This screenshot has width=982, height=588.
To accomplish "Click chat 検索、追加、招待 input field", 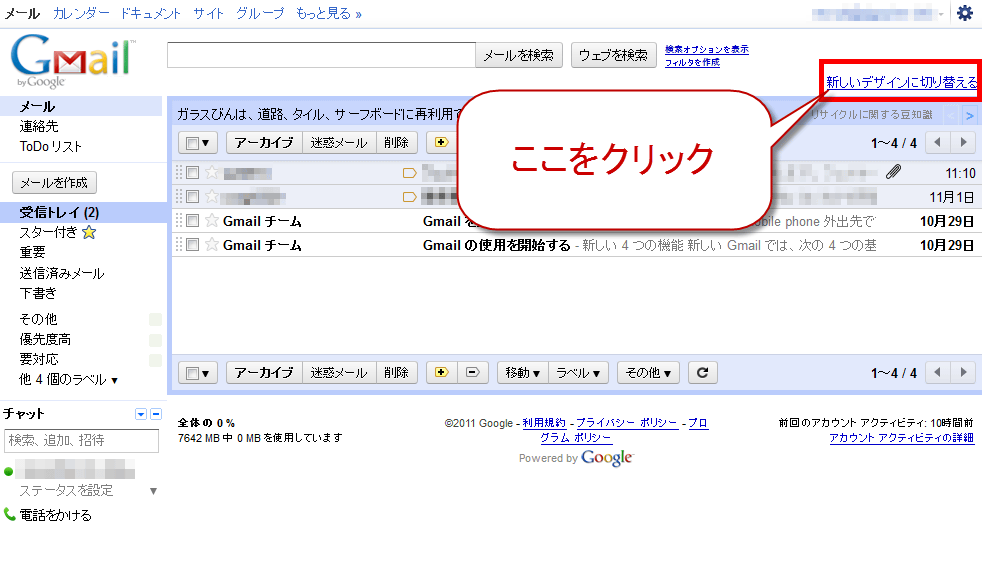I will [81, 440].
